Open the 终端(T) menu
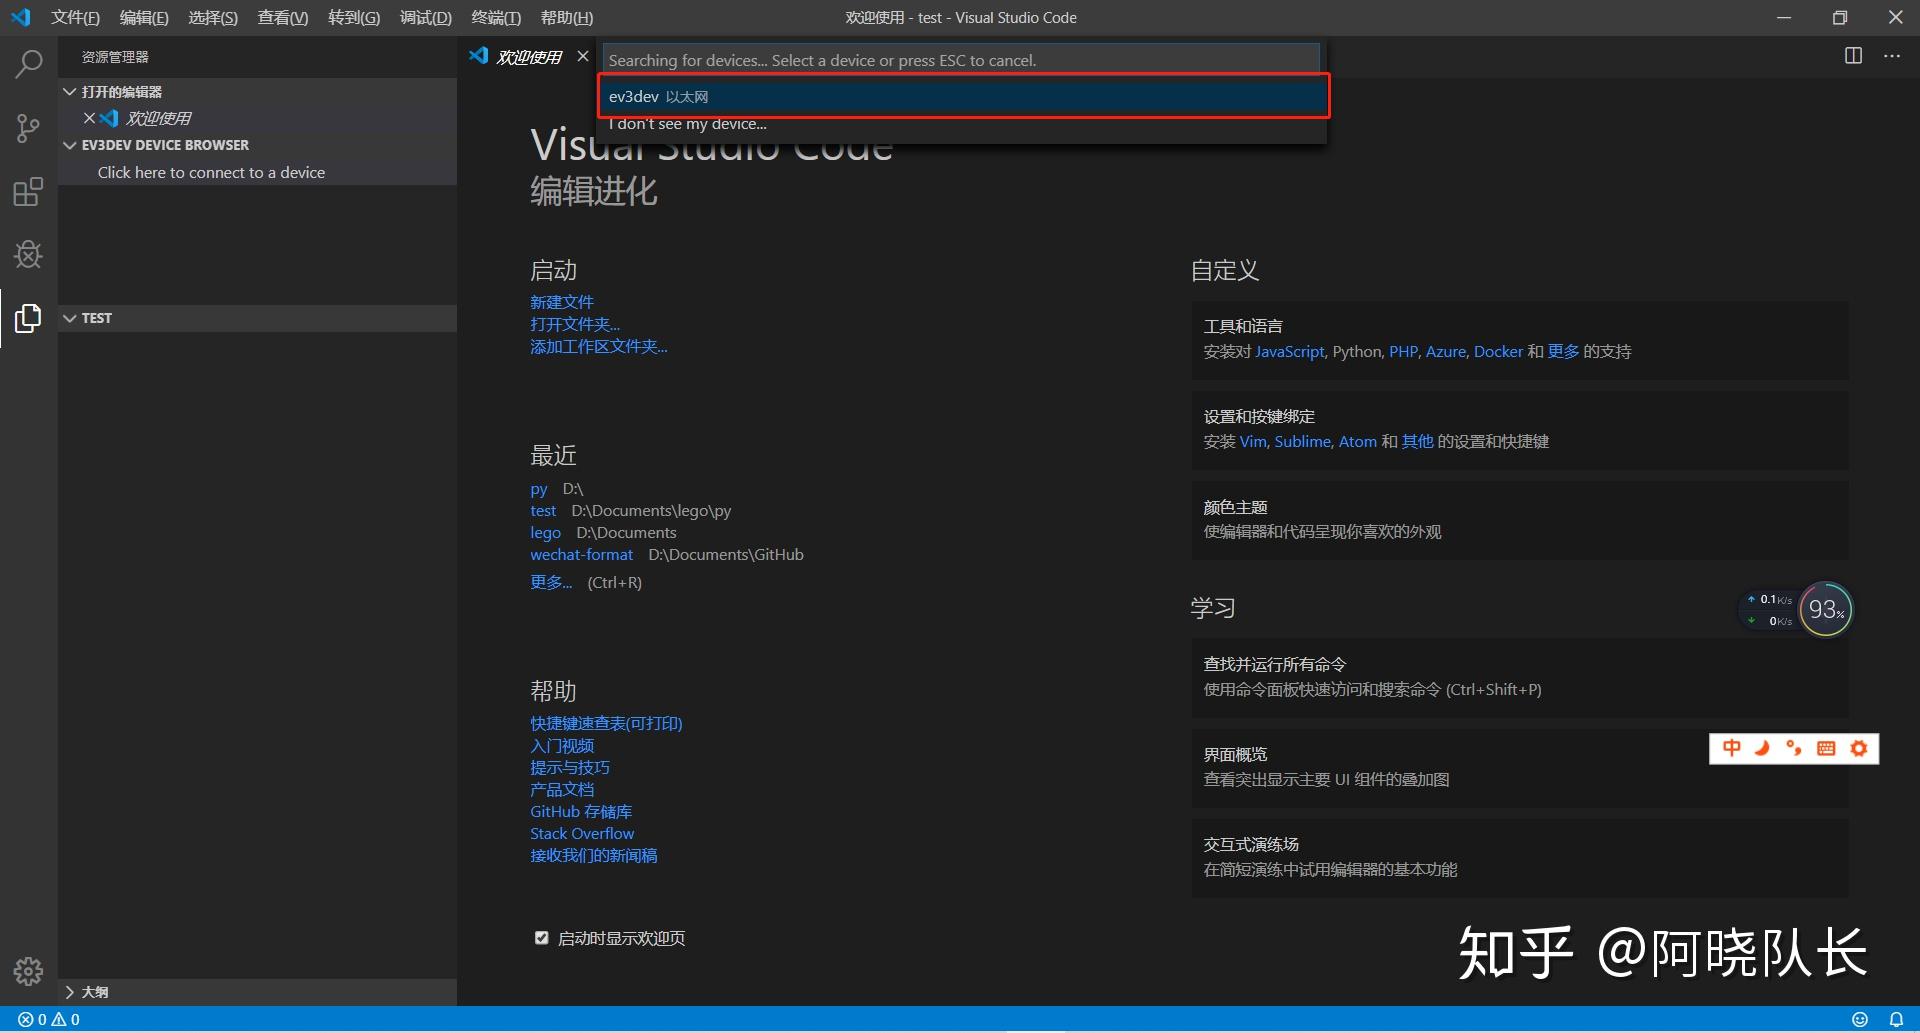The height and width of the screenshot is (1033, 1920). tap(496, 17)
